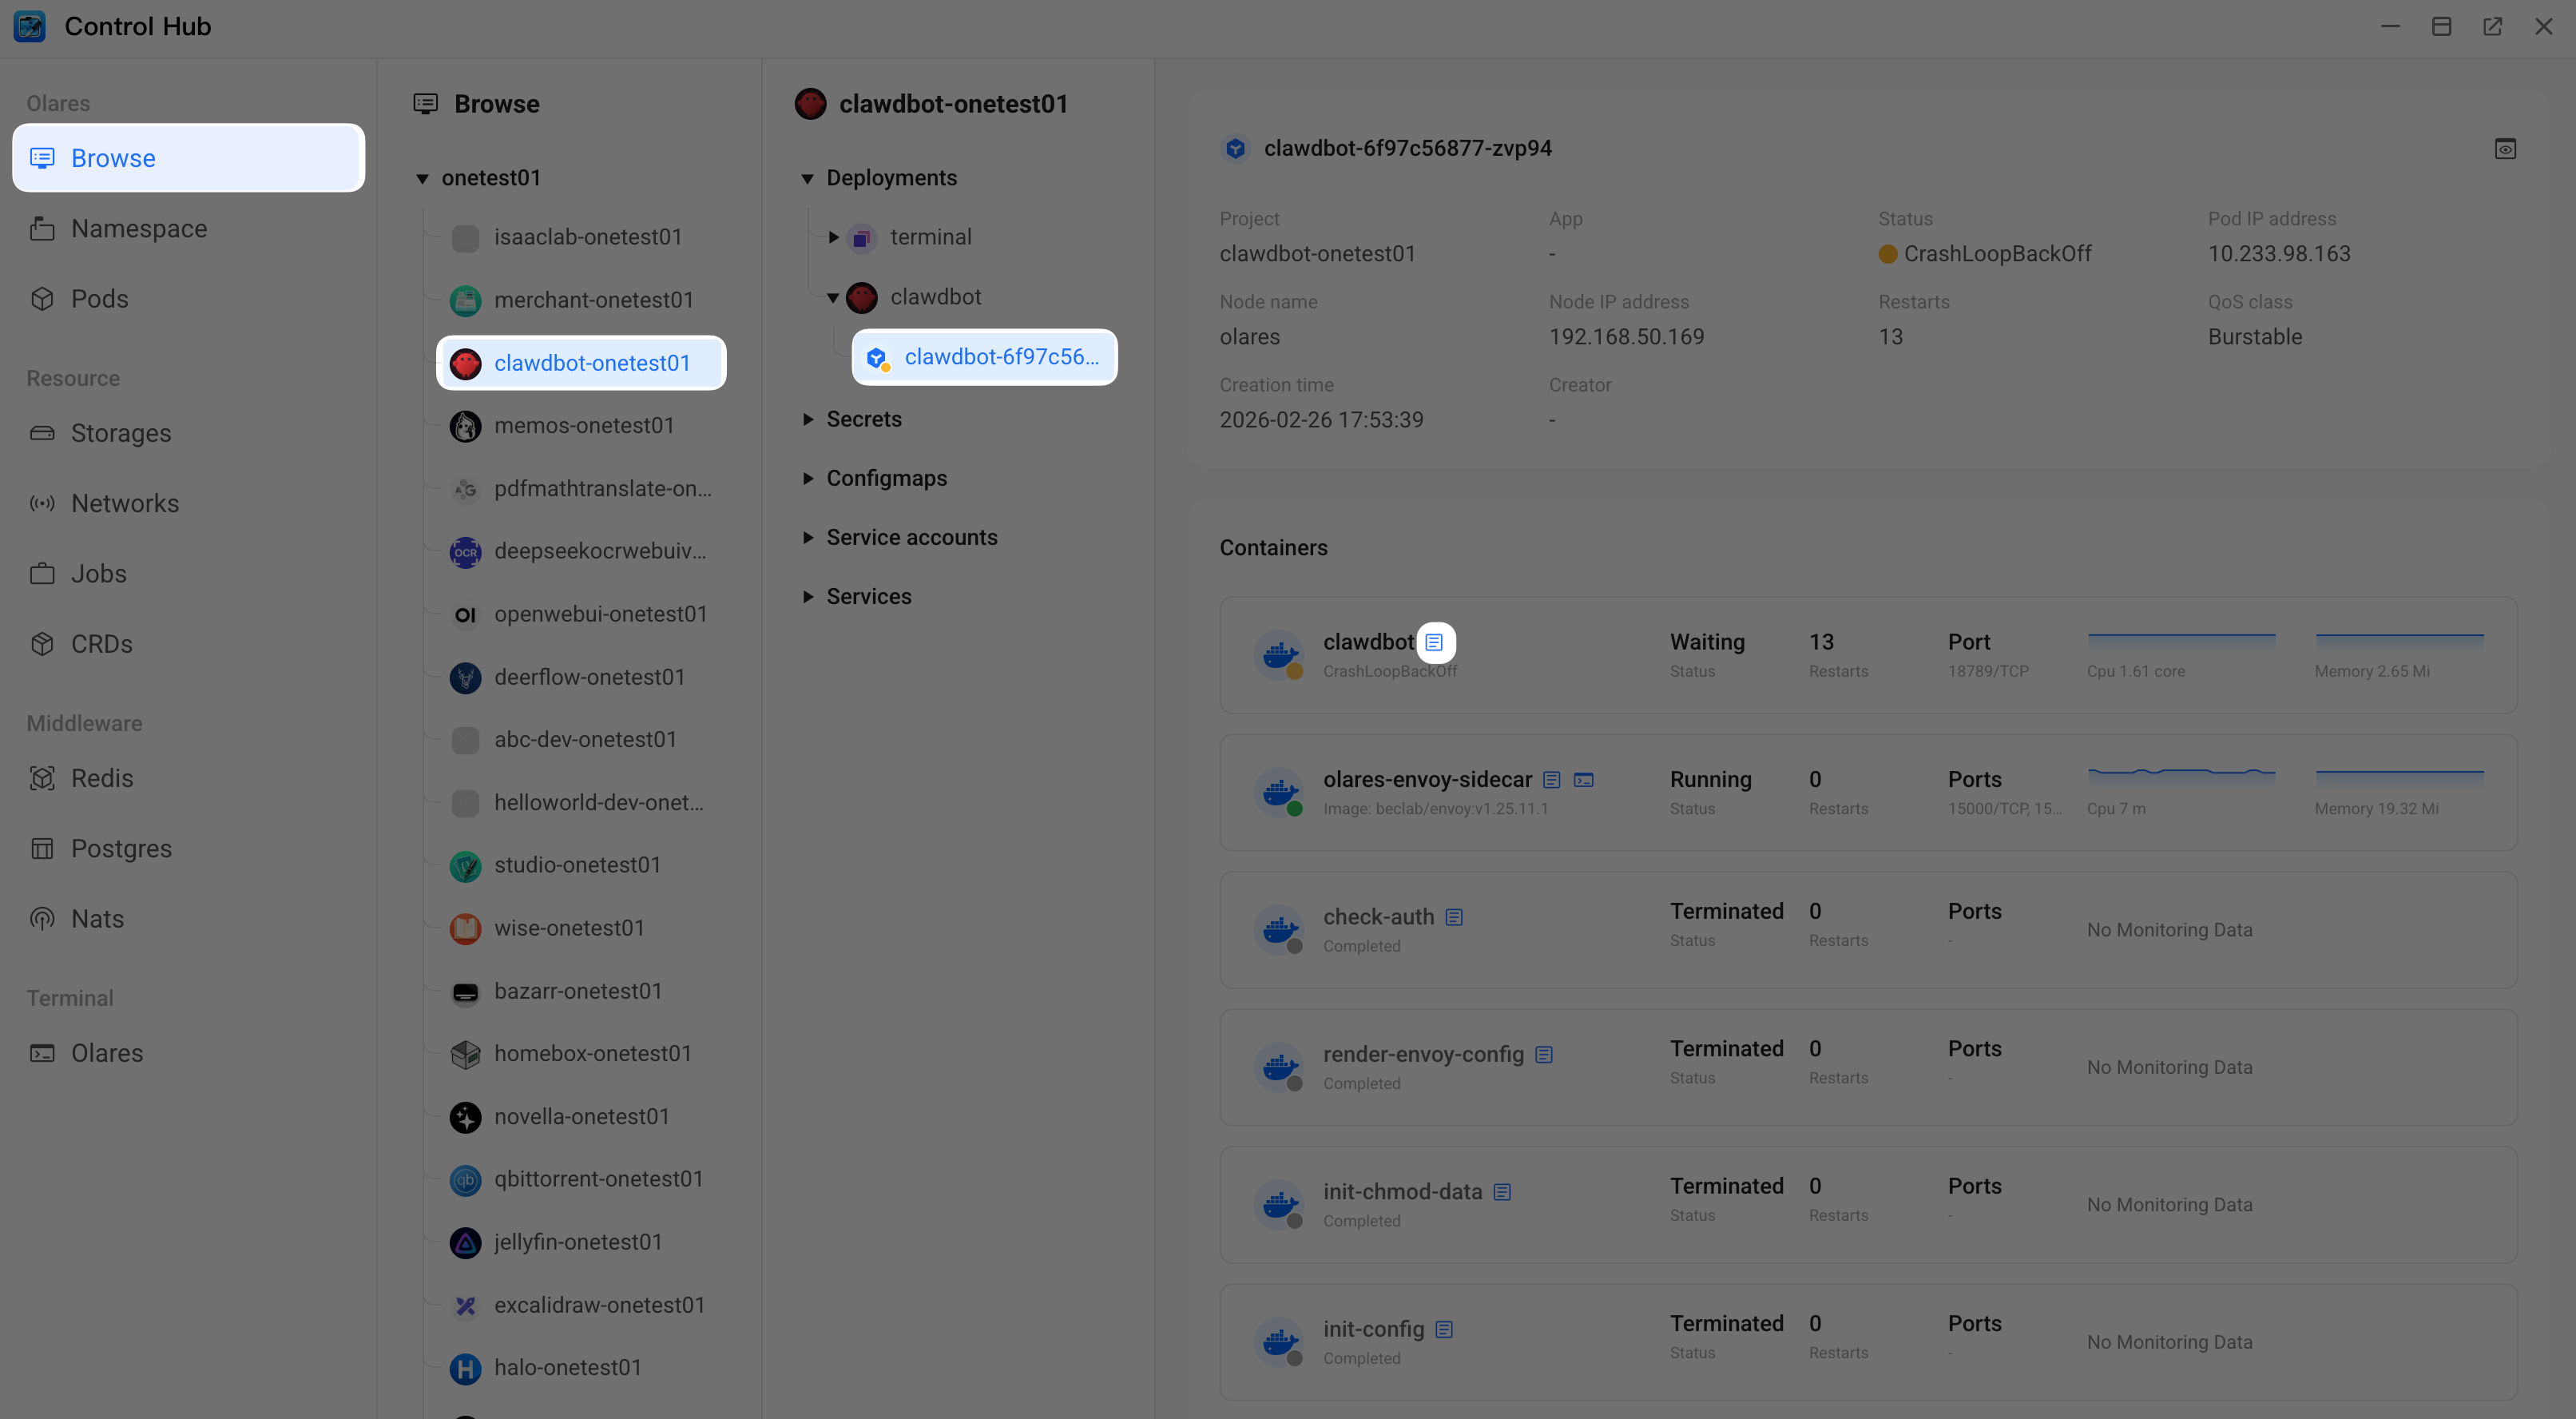2576x1419 pixels.
Task: Open the CRDs section
Action: [x=102, y=643]
